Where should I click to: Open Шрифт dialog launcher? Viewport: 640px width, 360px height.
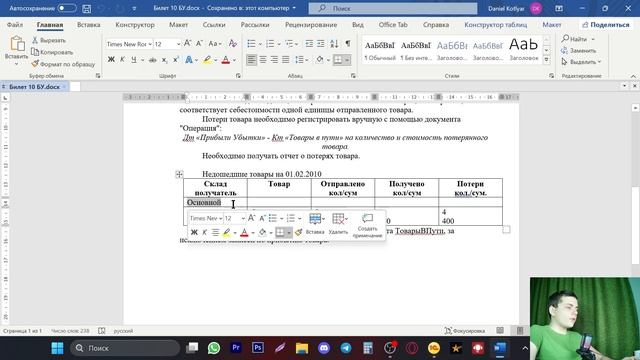238,76
